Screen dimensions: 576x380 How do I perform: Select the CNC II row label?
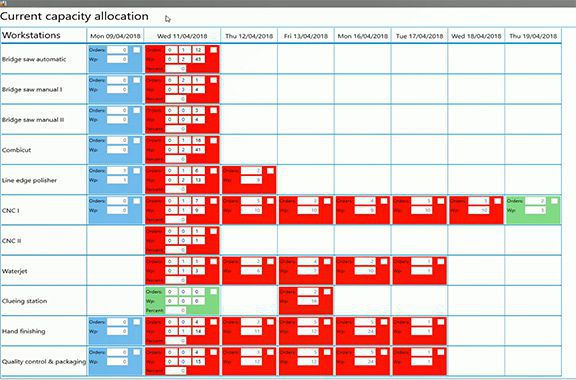[x=11, y=241]
